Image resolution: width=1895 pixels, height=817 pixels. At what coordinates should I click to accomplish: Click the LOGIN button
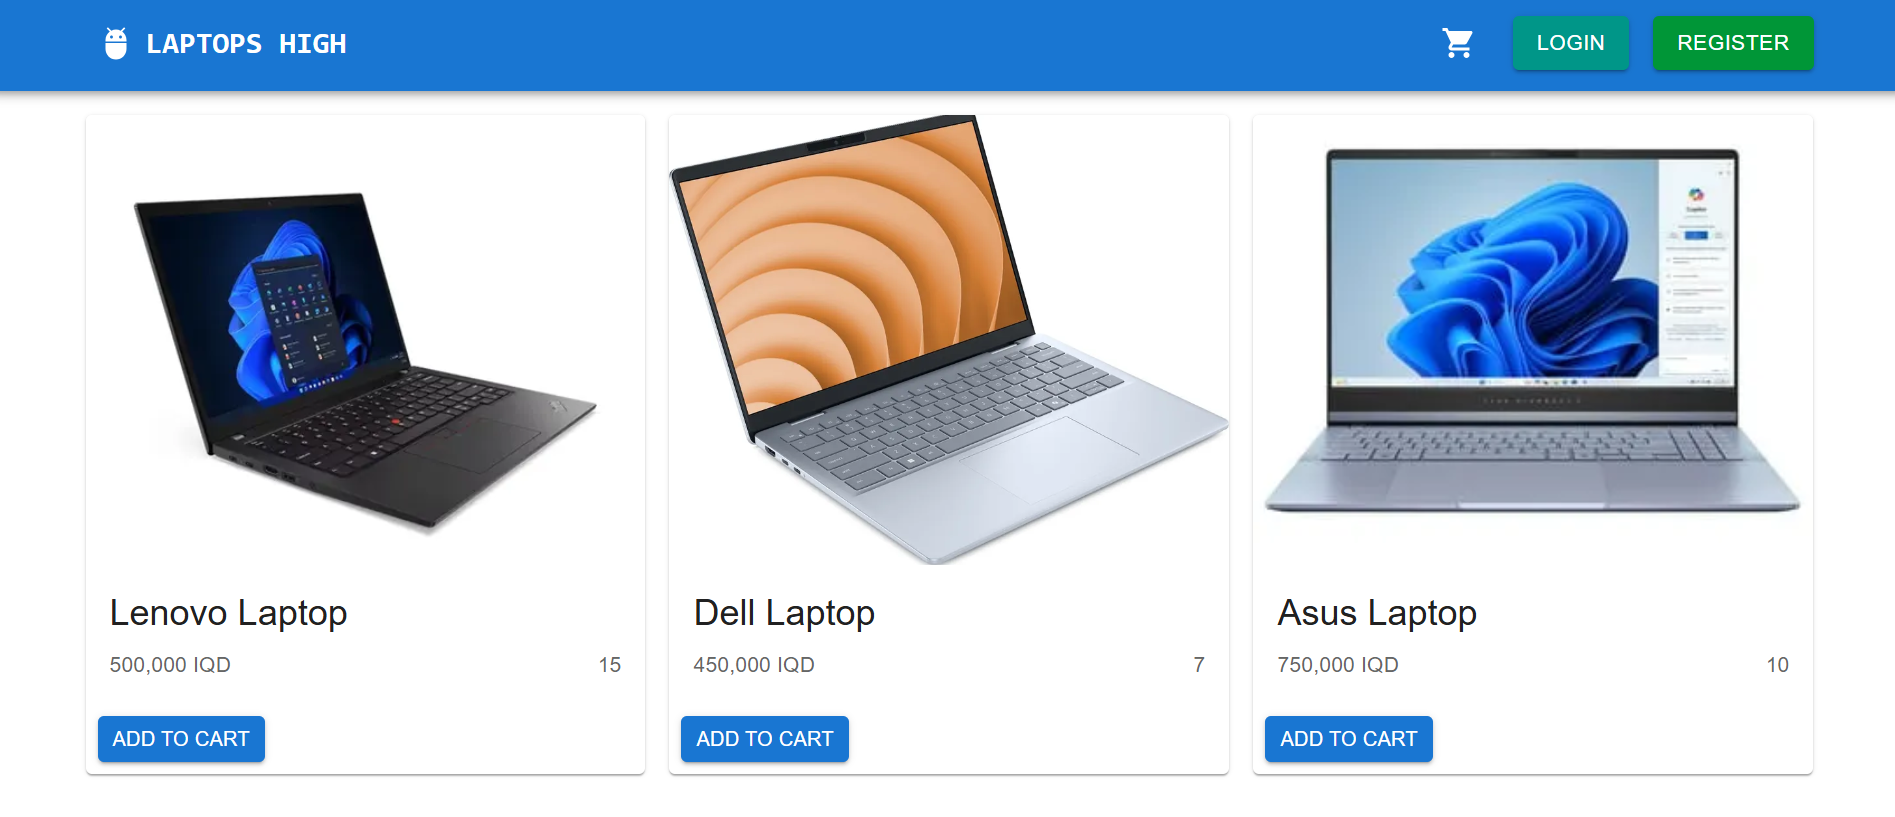click(1570, 43)
